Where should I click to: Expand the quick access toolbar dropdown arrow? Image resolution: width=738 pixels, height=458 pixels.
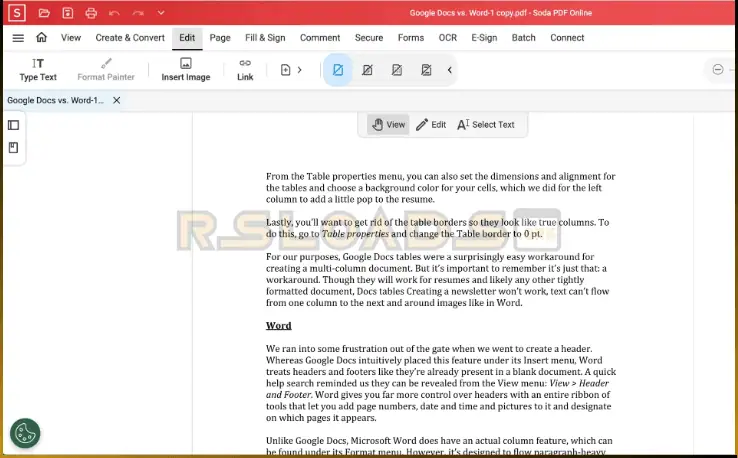click(161, 13)
